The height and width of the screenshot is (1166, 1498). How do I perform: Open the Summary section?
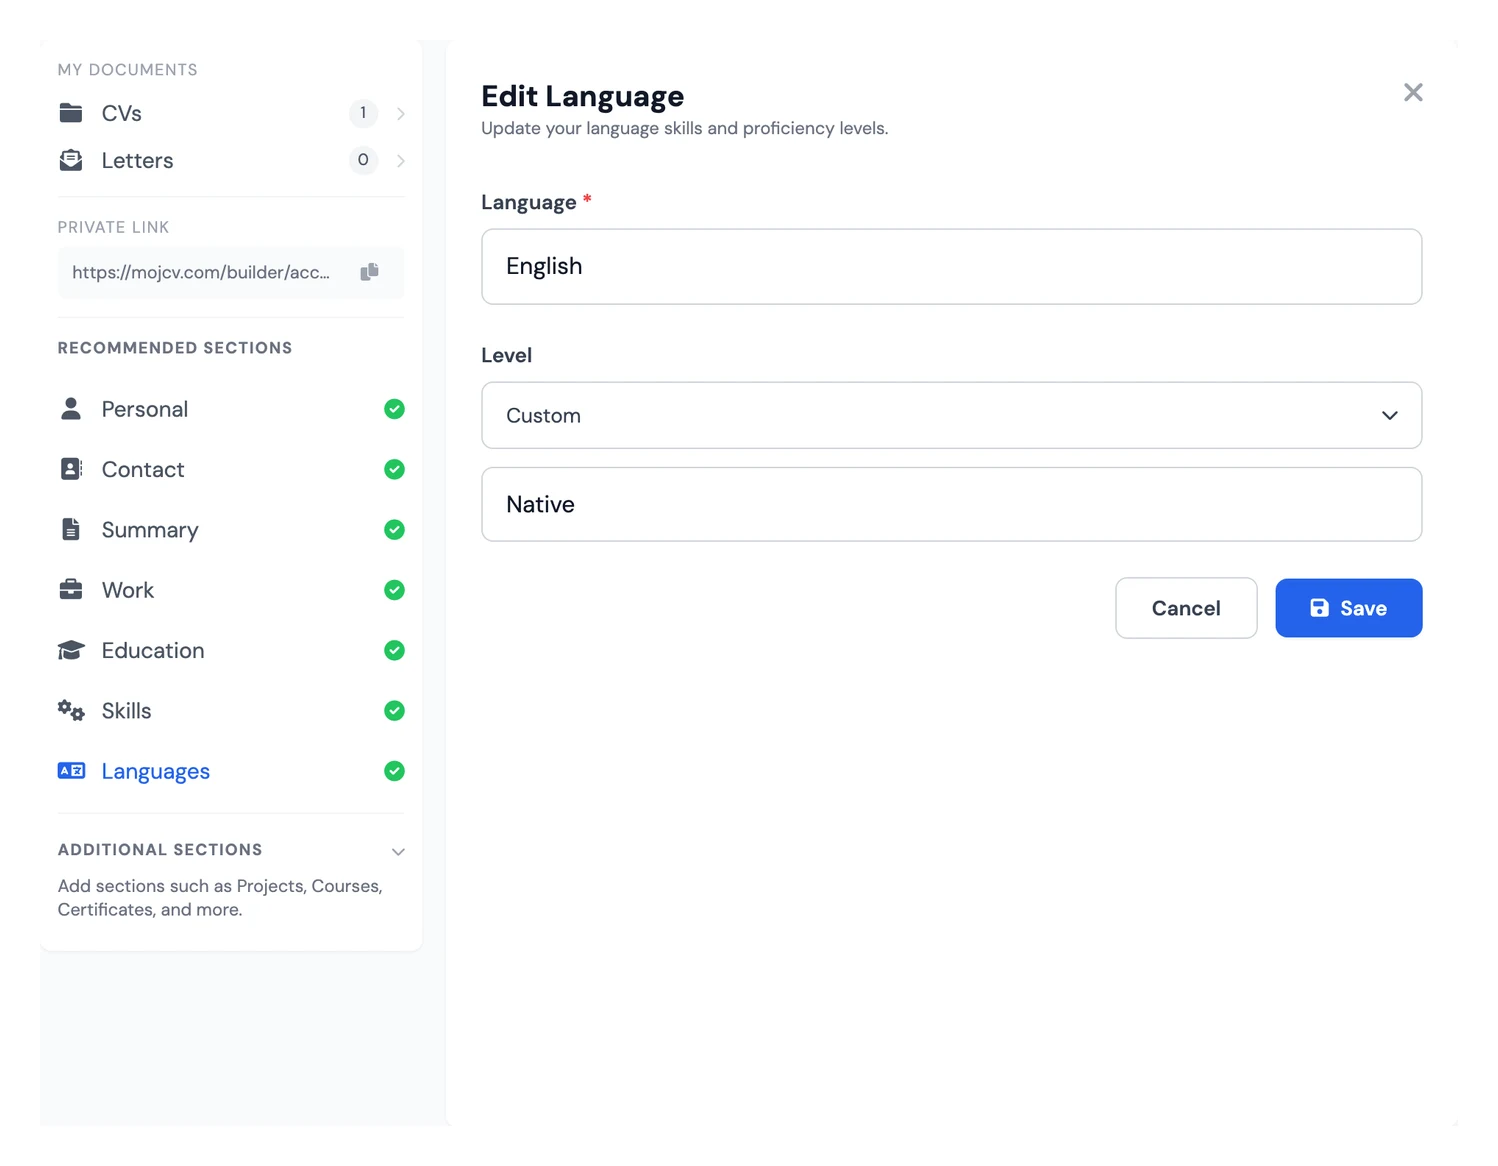pyautogui.click(x=231, y=529)
